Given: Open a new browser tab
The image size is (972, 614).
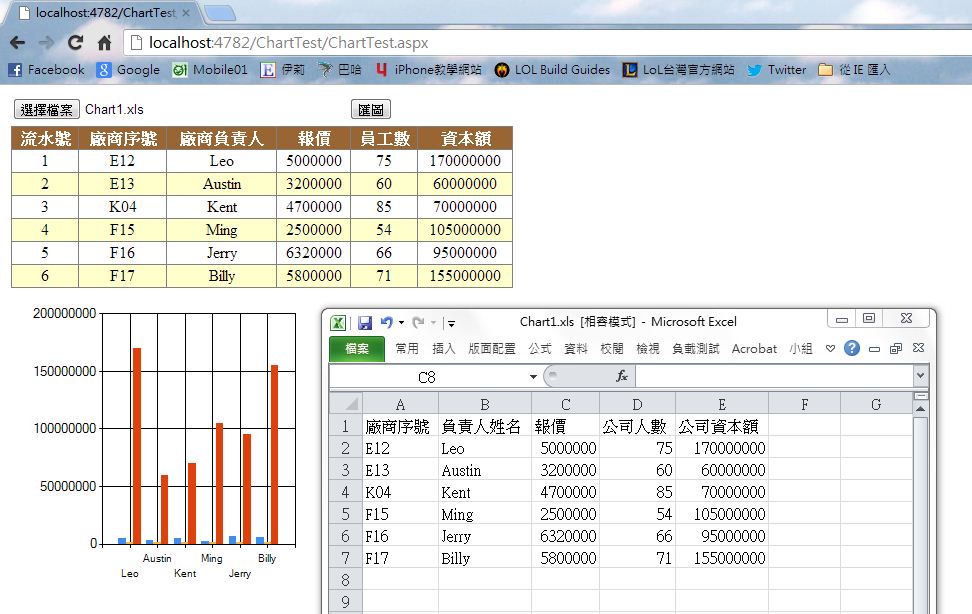Looking at the screenshot, I should pos(219,12).
